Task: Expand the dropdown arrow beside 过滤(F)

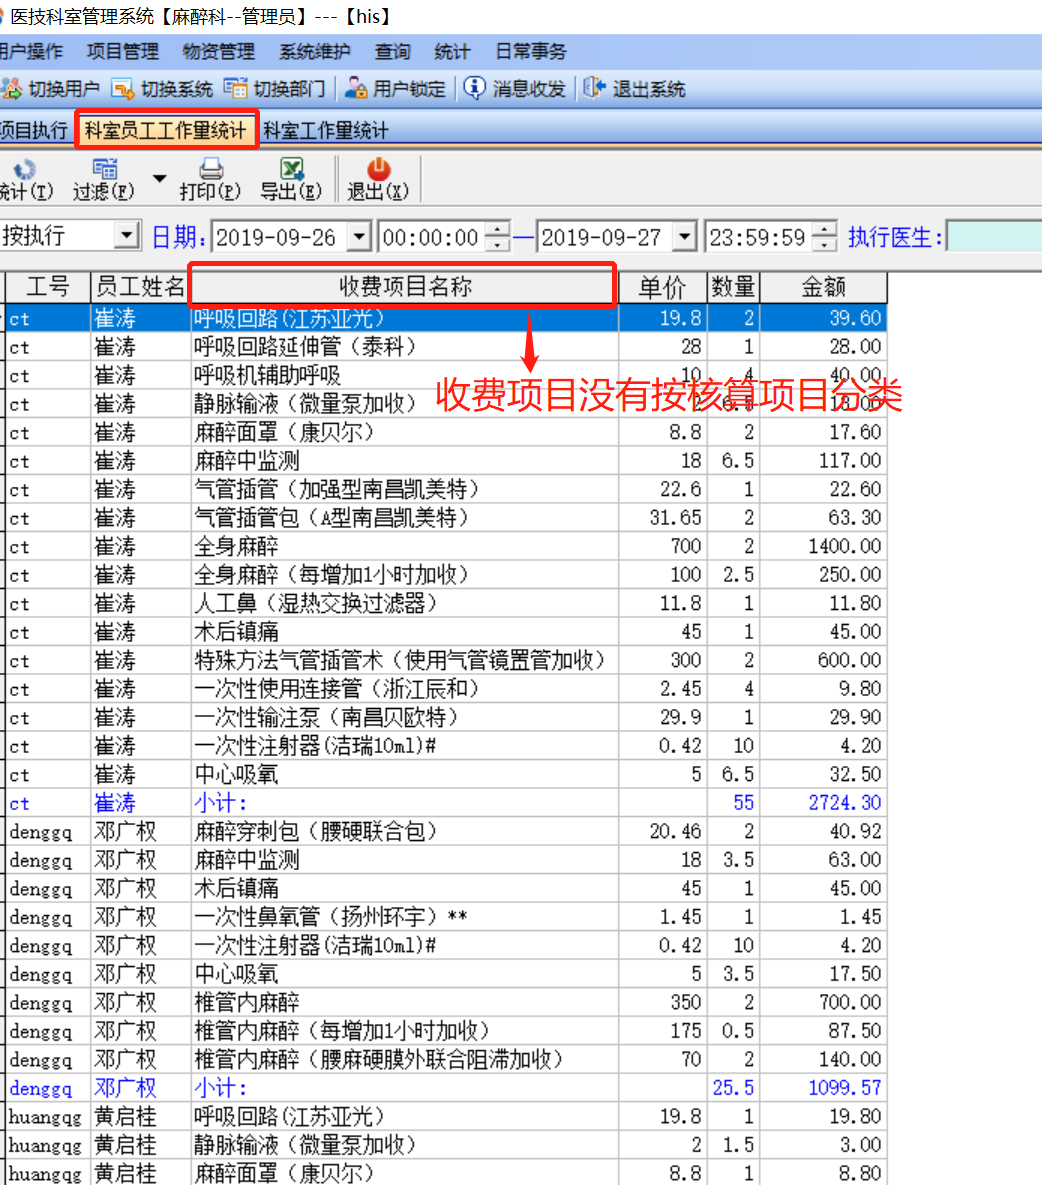Action: coord(159,178)
